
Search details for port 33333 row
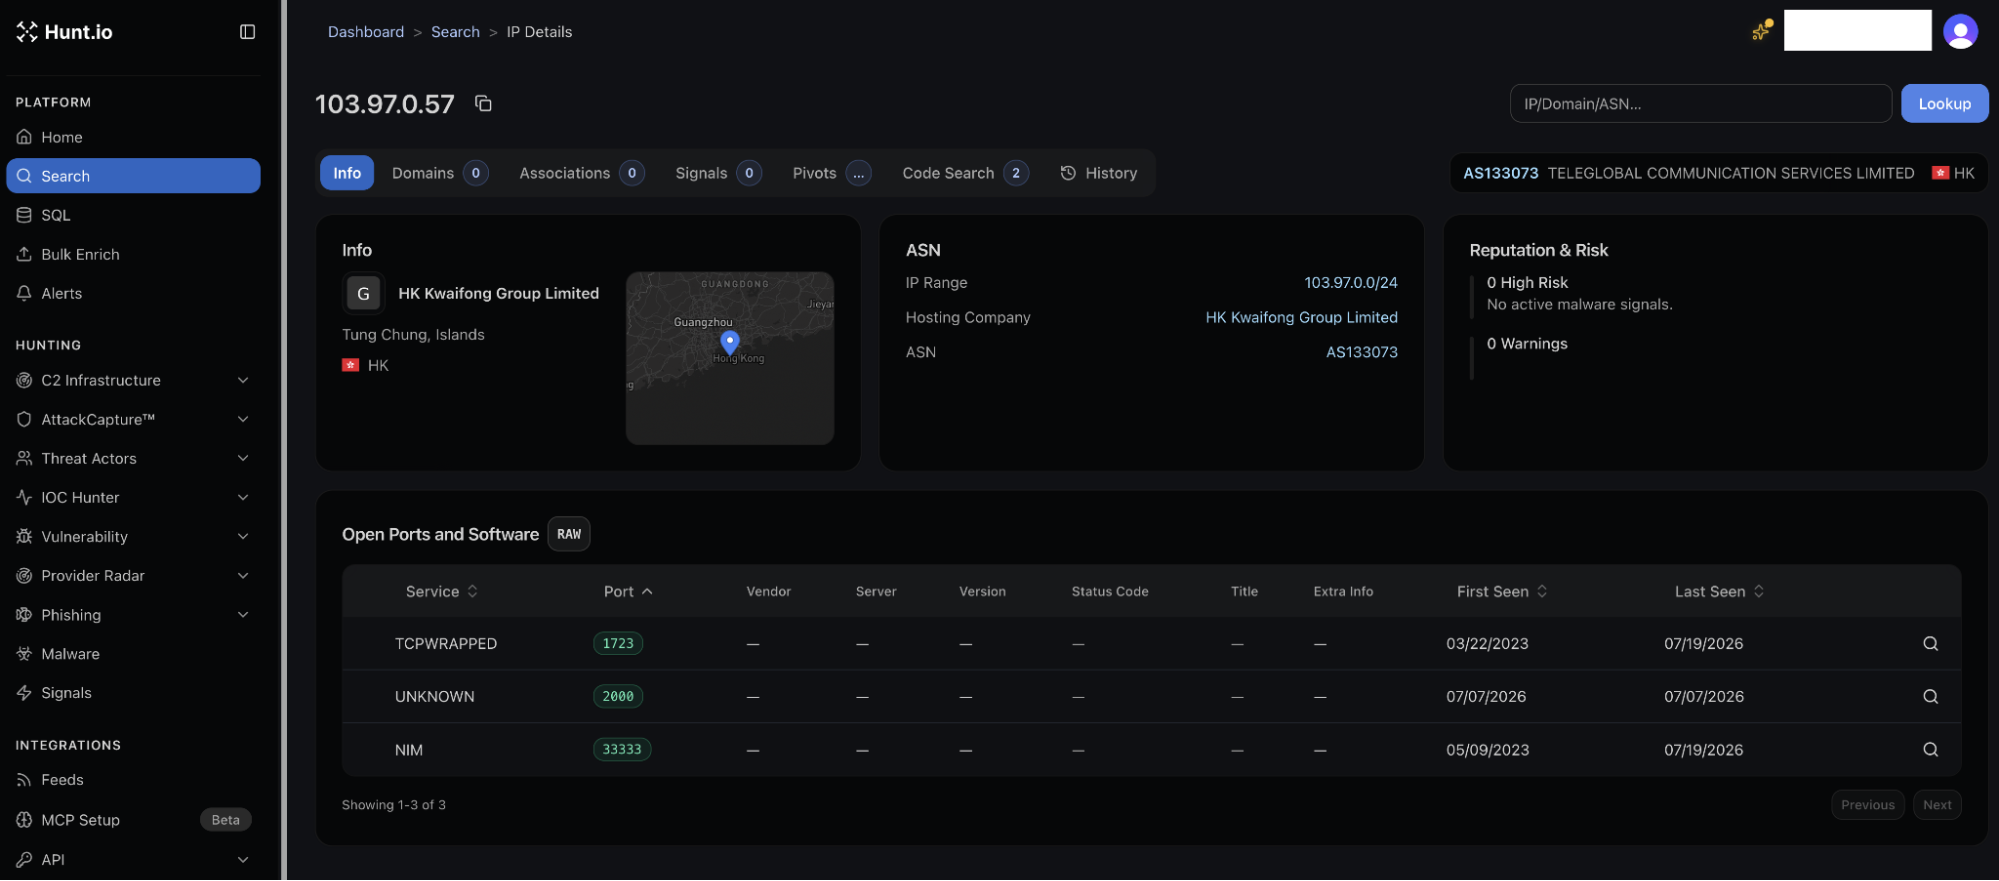(1930, 750)
